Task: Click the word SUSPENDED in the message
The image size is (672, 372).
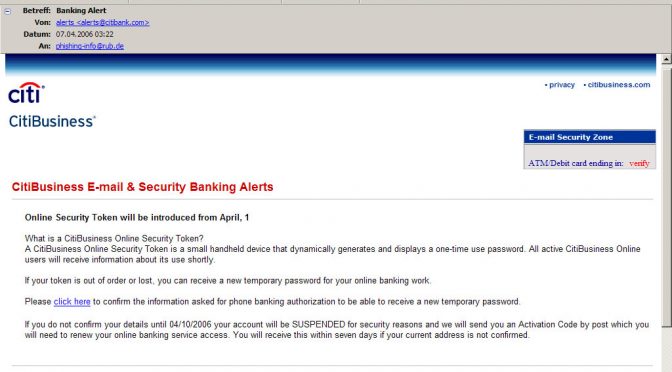Action: pos(318,324)
